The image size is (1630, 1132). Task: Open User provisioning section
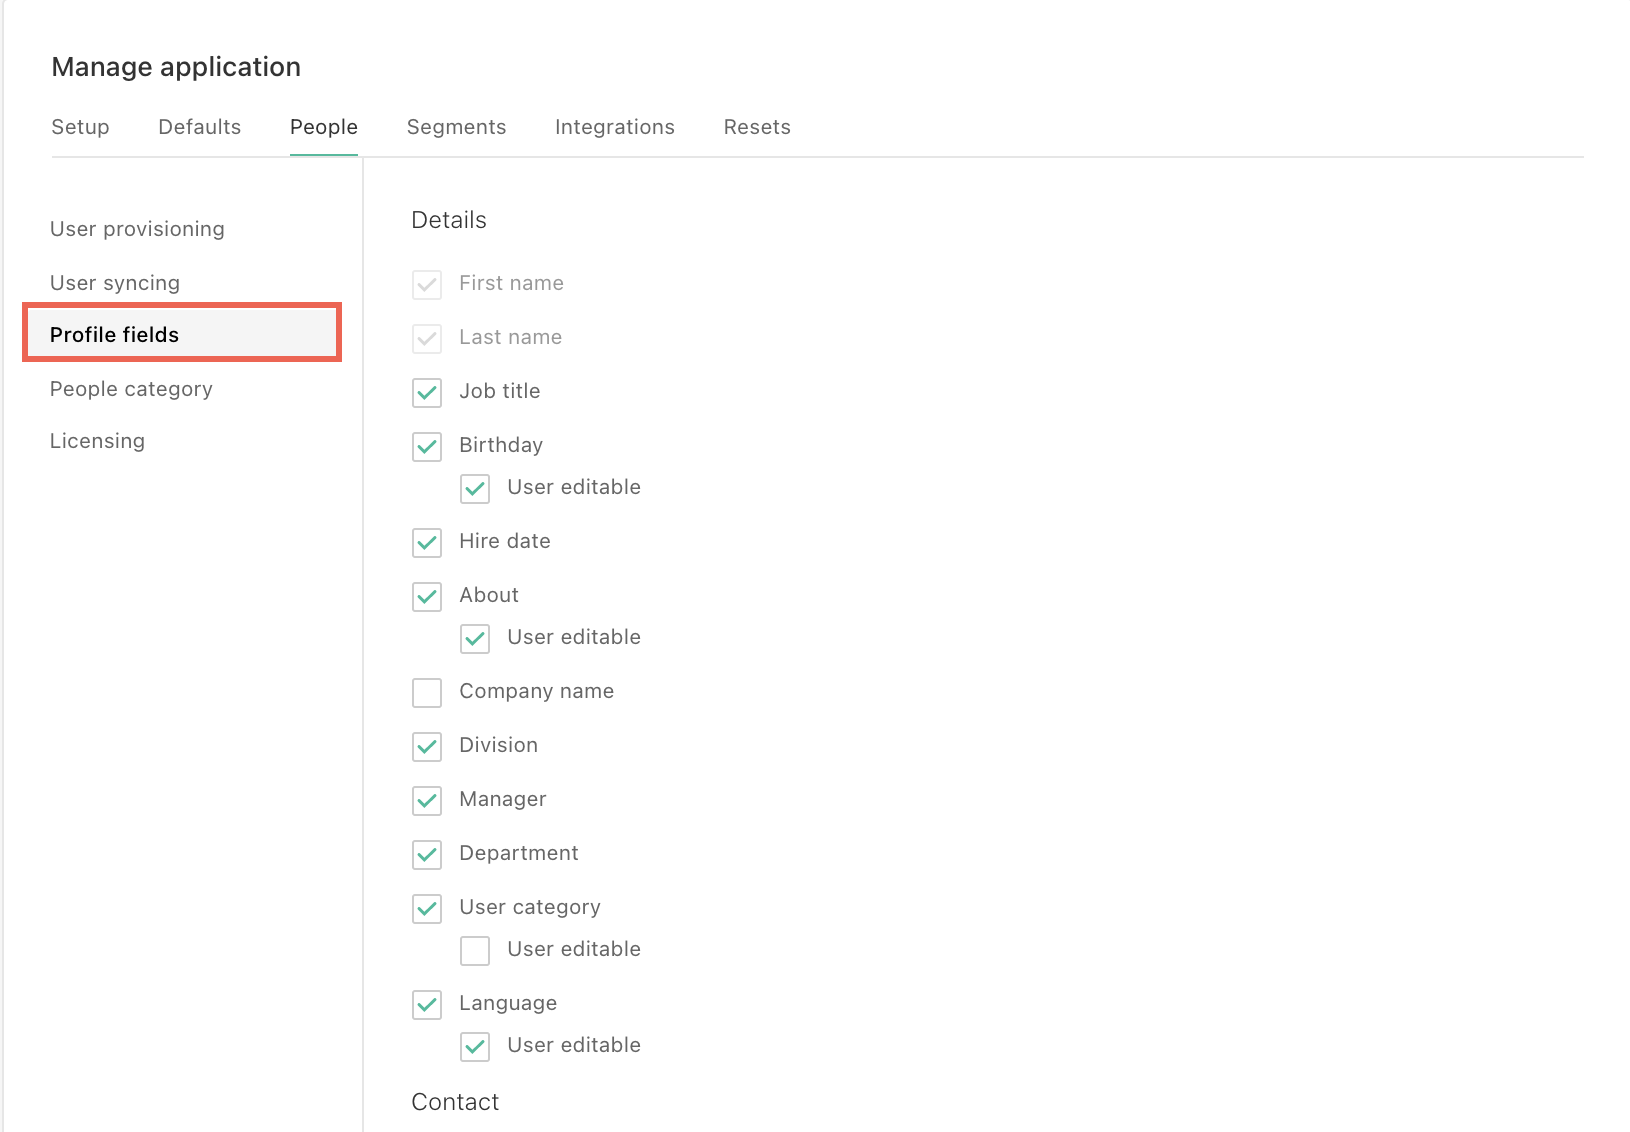pyautogui.click(x=137, y=229)
